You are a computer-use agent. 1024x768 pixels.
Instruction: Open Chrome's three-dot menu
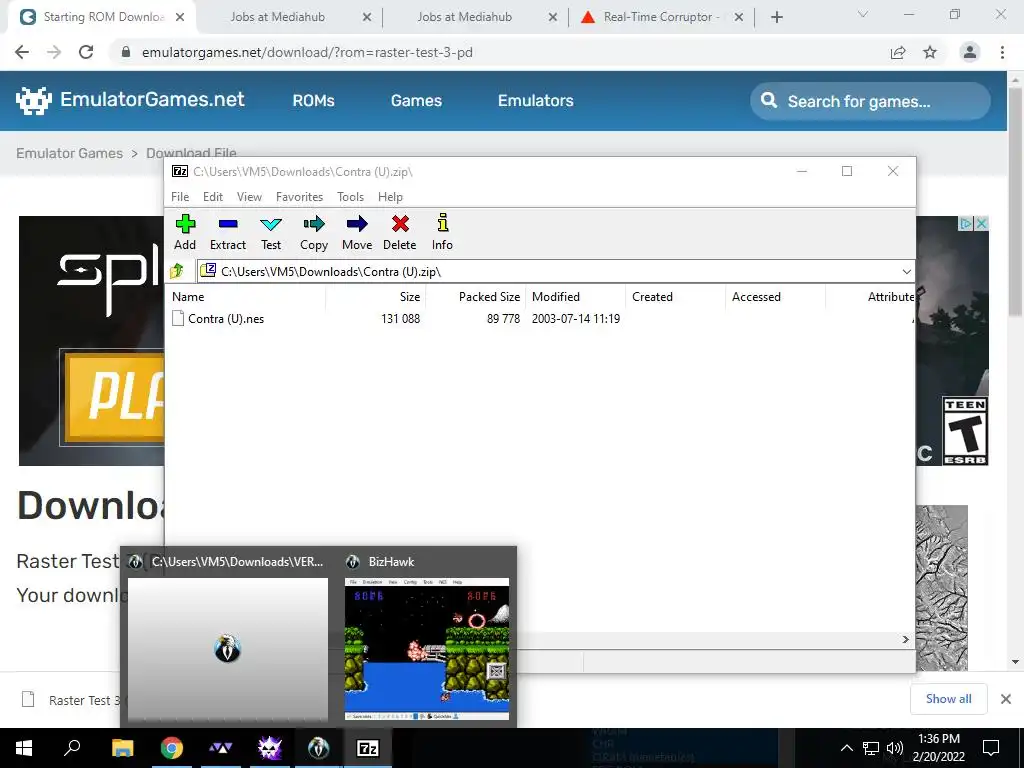point(1002,52)
